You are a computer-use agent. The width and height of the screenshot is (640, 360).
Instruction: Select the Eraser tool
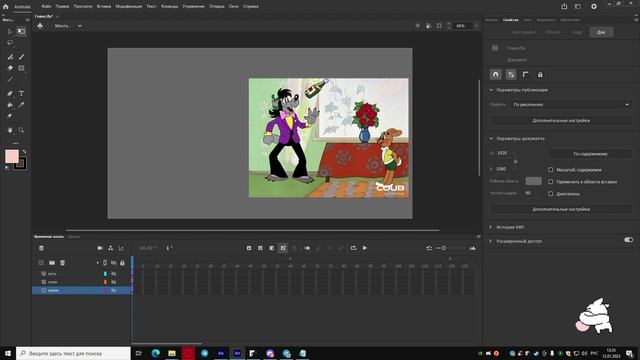(x=10, y=68)
